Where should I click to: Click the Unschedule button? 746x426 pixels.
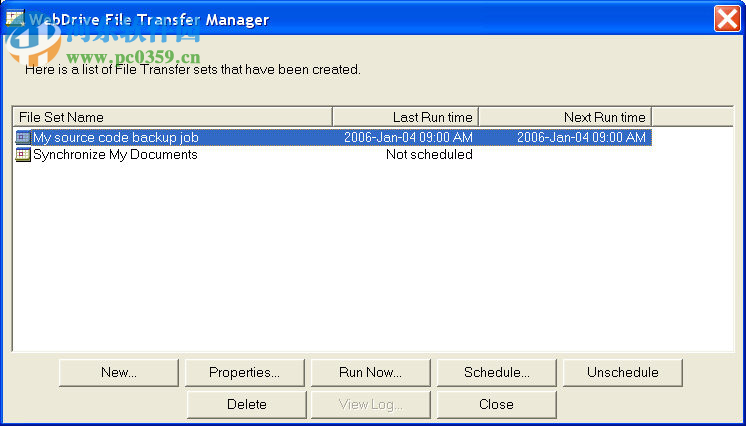(623, 372)
